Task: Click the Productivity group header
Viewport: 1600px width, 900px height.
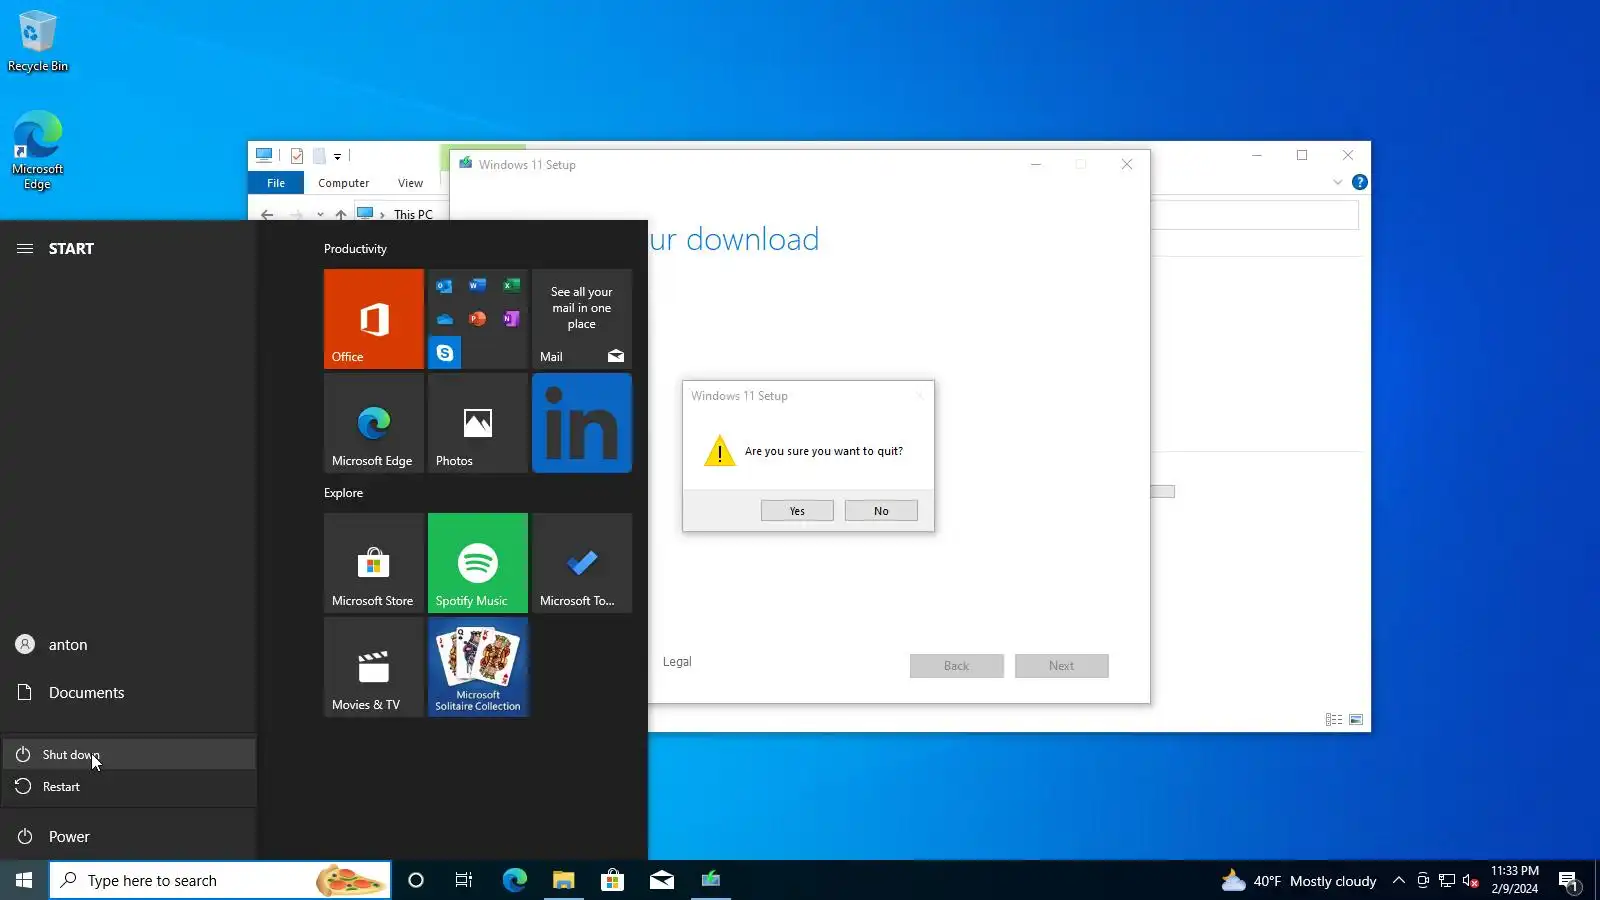Action: [x=355, y=249]
